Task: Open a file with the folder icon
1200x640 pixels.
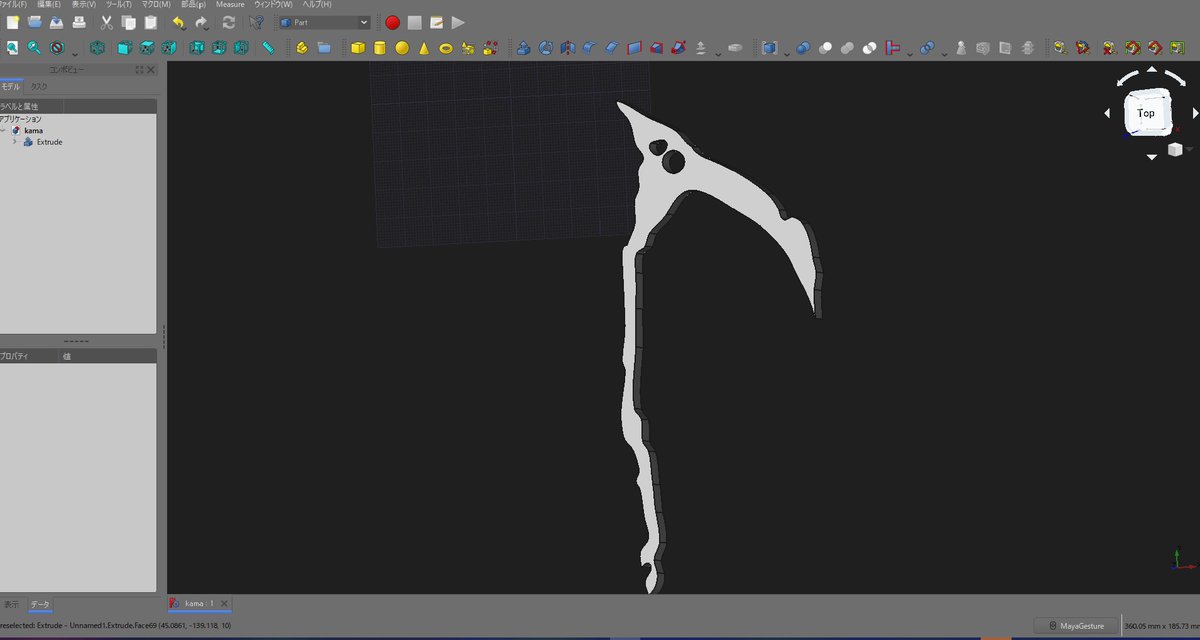Action: [35, 22]
